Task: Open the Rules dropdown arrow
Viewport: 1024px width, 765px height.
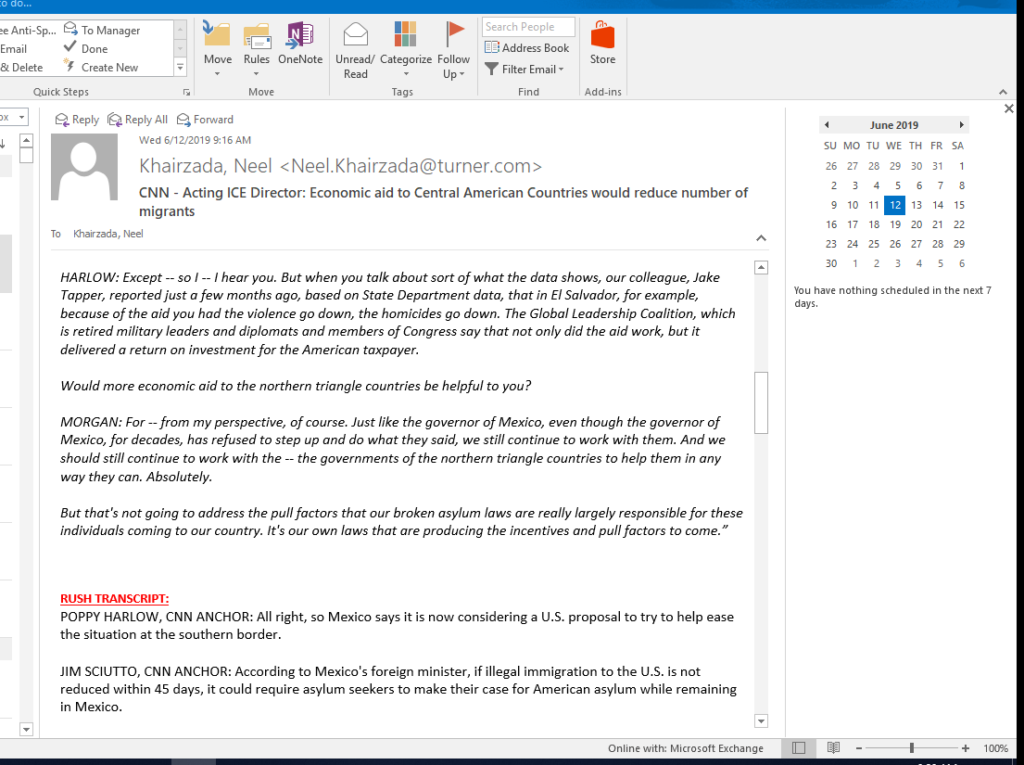Action: pyautogui.click(x=257, y=74)
